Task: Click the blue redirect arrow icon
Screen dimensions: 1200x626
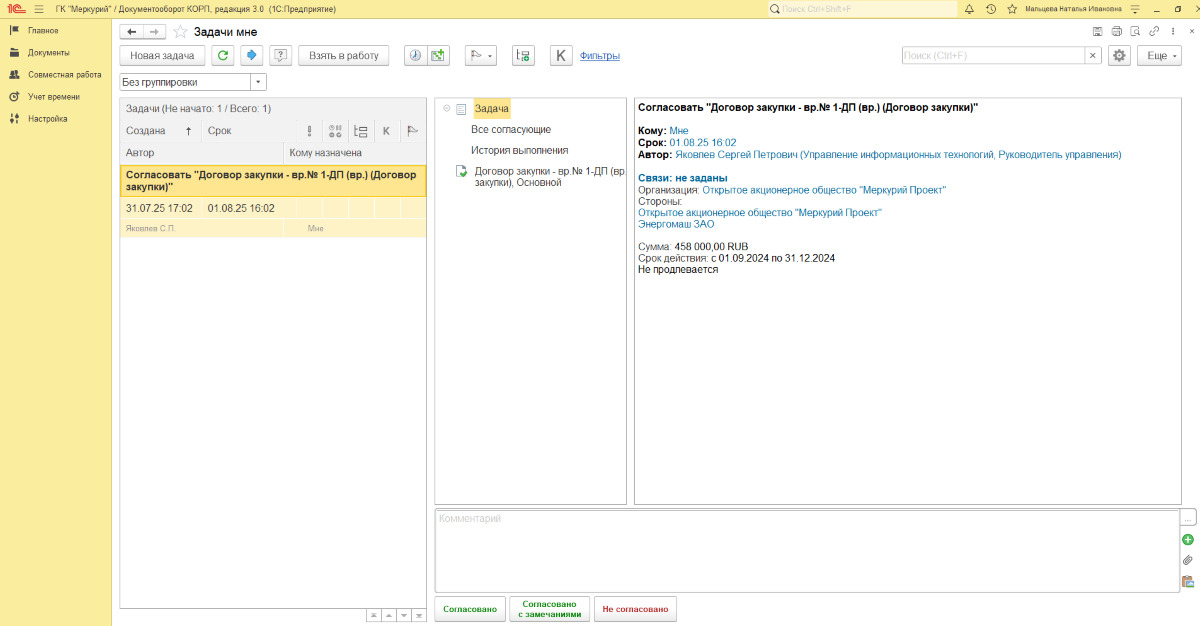Action: (x=252, y=56)
